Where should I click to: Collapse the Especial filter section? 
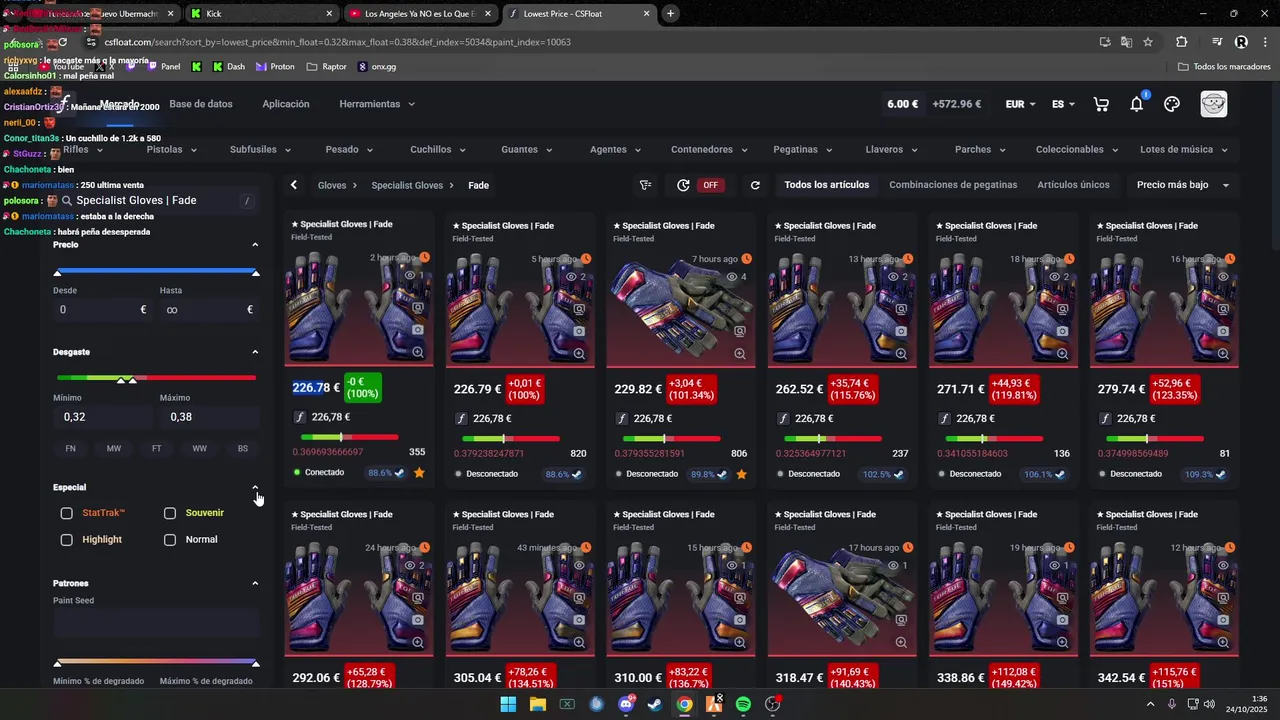point(255,487)
